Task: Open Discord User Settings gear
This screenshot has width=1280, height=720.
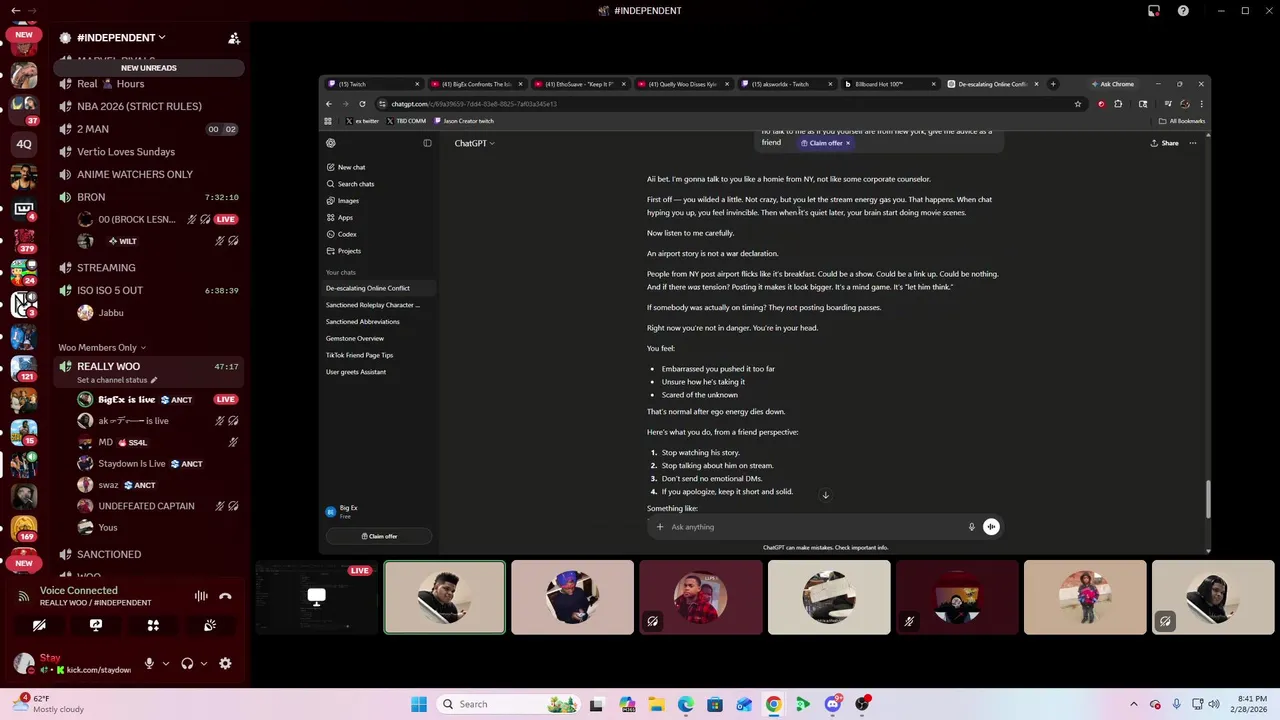Action: point(225,663)
